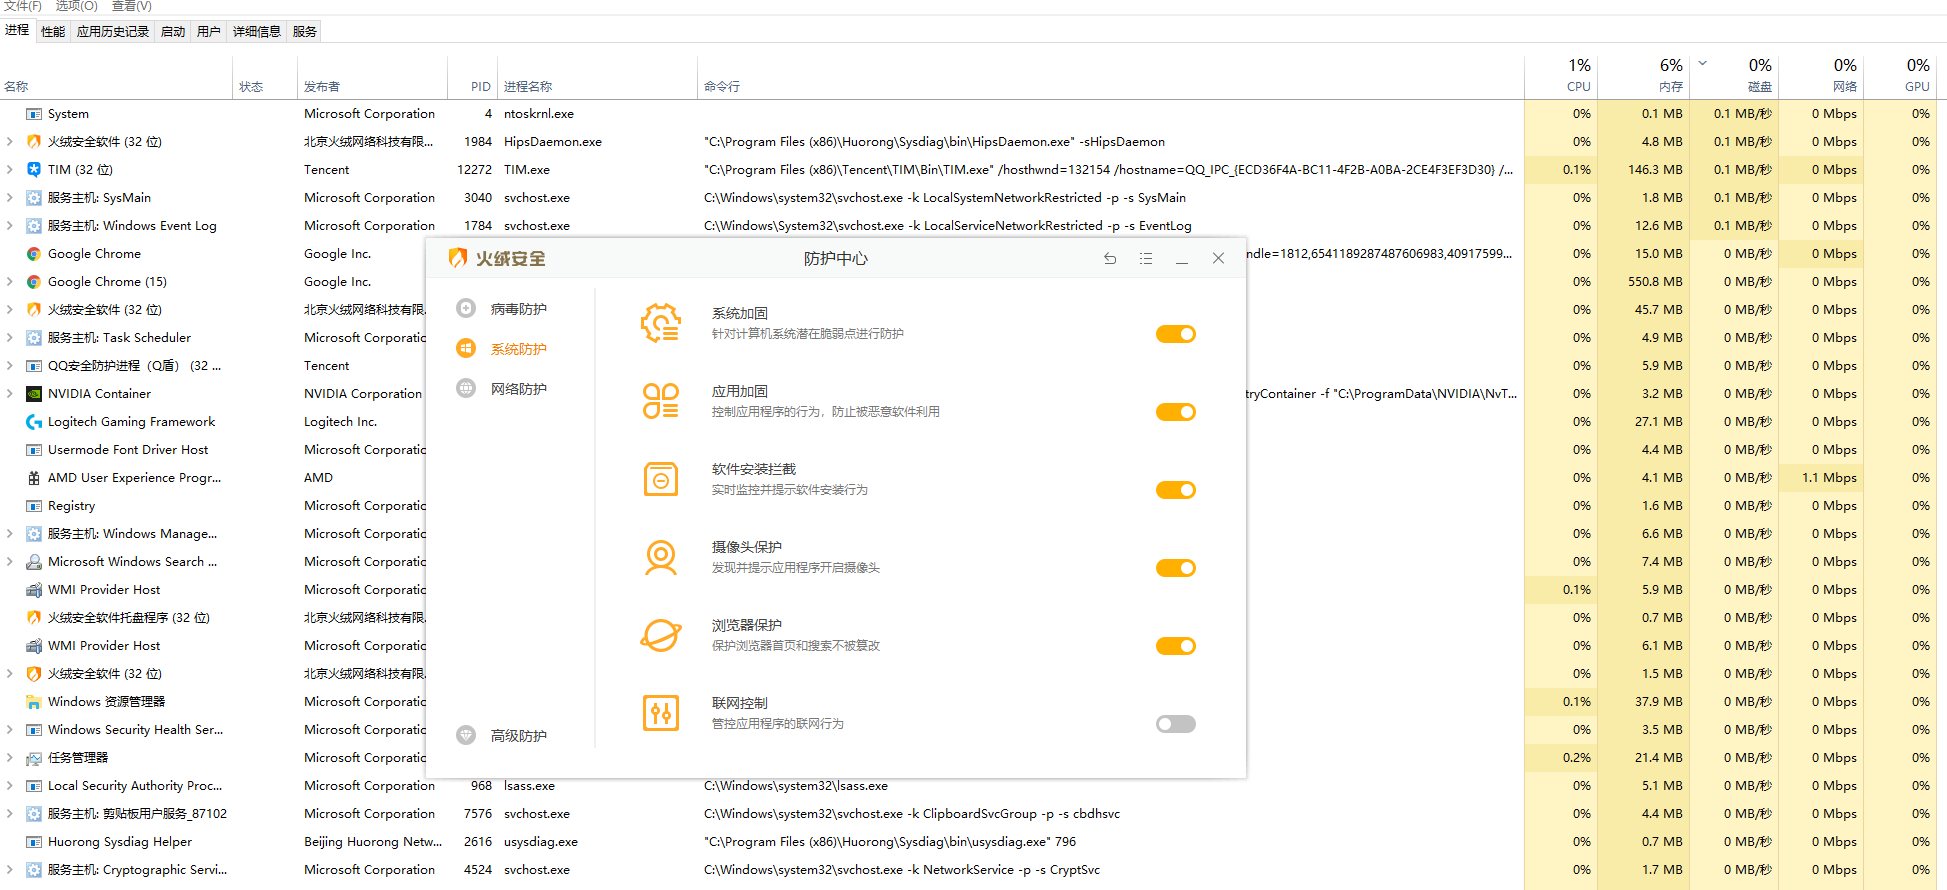Viewport: 1947px width, 890px height.
Task: Expand the Google Chrome (15) group
Action: tap(10, 281)
